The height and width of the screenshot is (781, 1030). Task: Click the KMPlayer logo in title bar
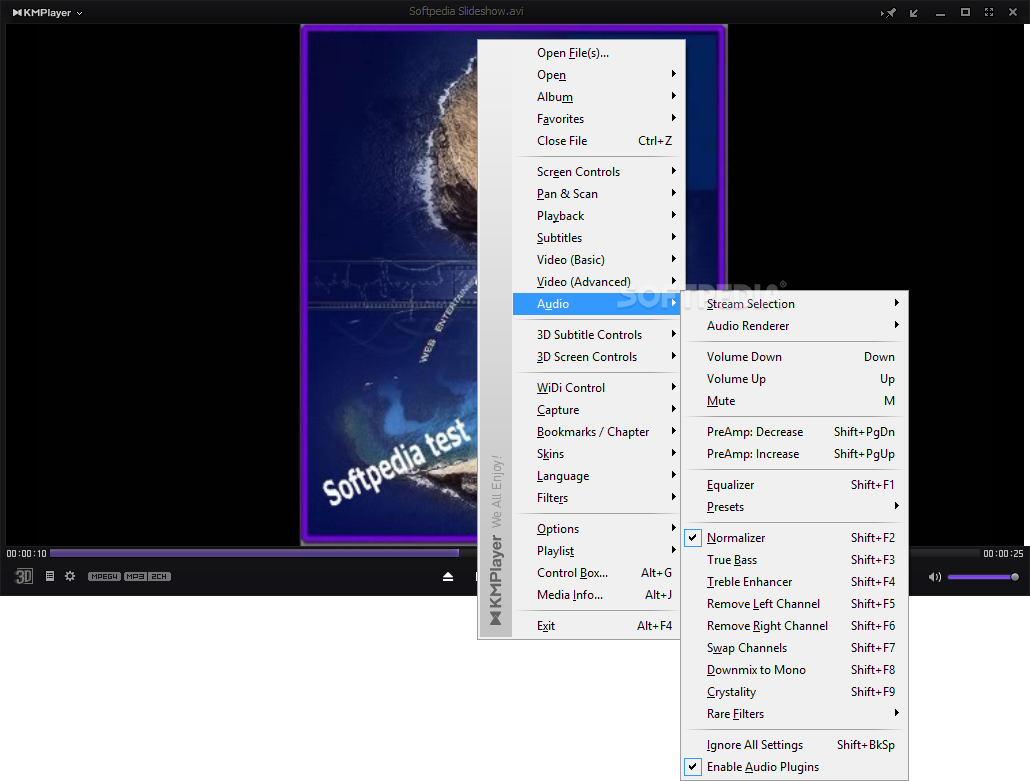(42, 12)
